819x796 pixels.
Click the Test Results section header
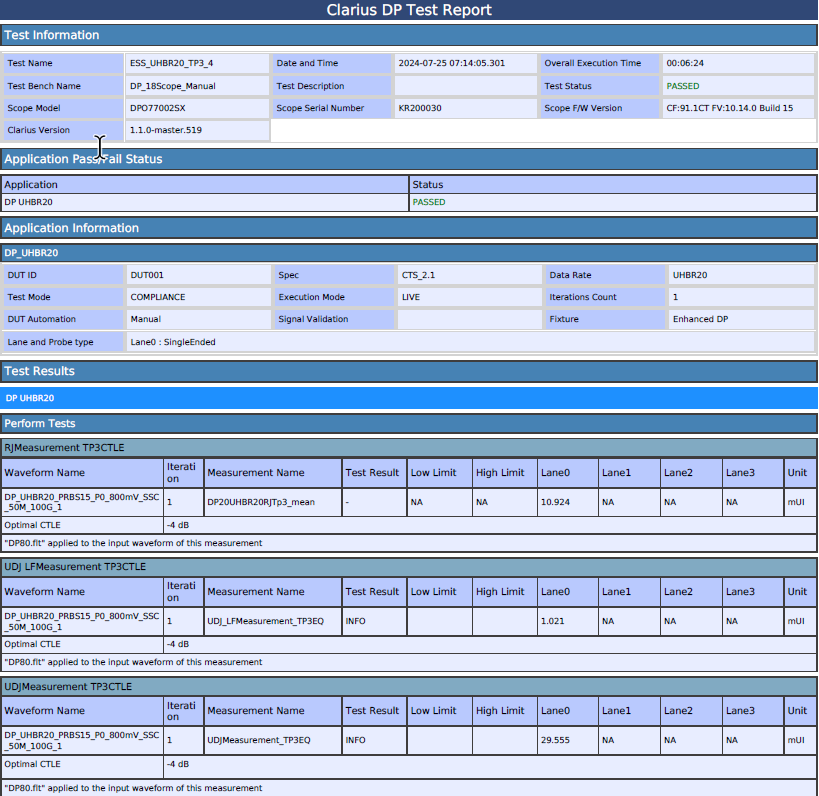pos(39,371)
